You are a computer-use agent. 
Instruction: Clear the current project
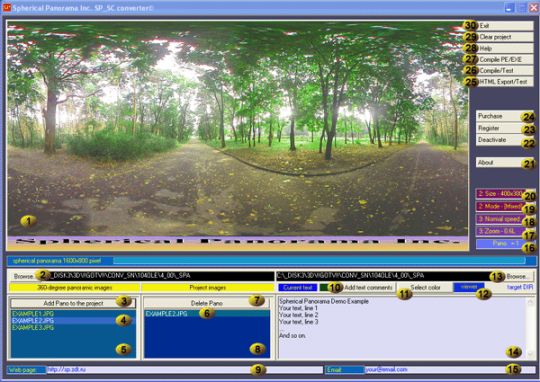click(505, 37)
